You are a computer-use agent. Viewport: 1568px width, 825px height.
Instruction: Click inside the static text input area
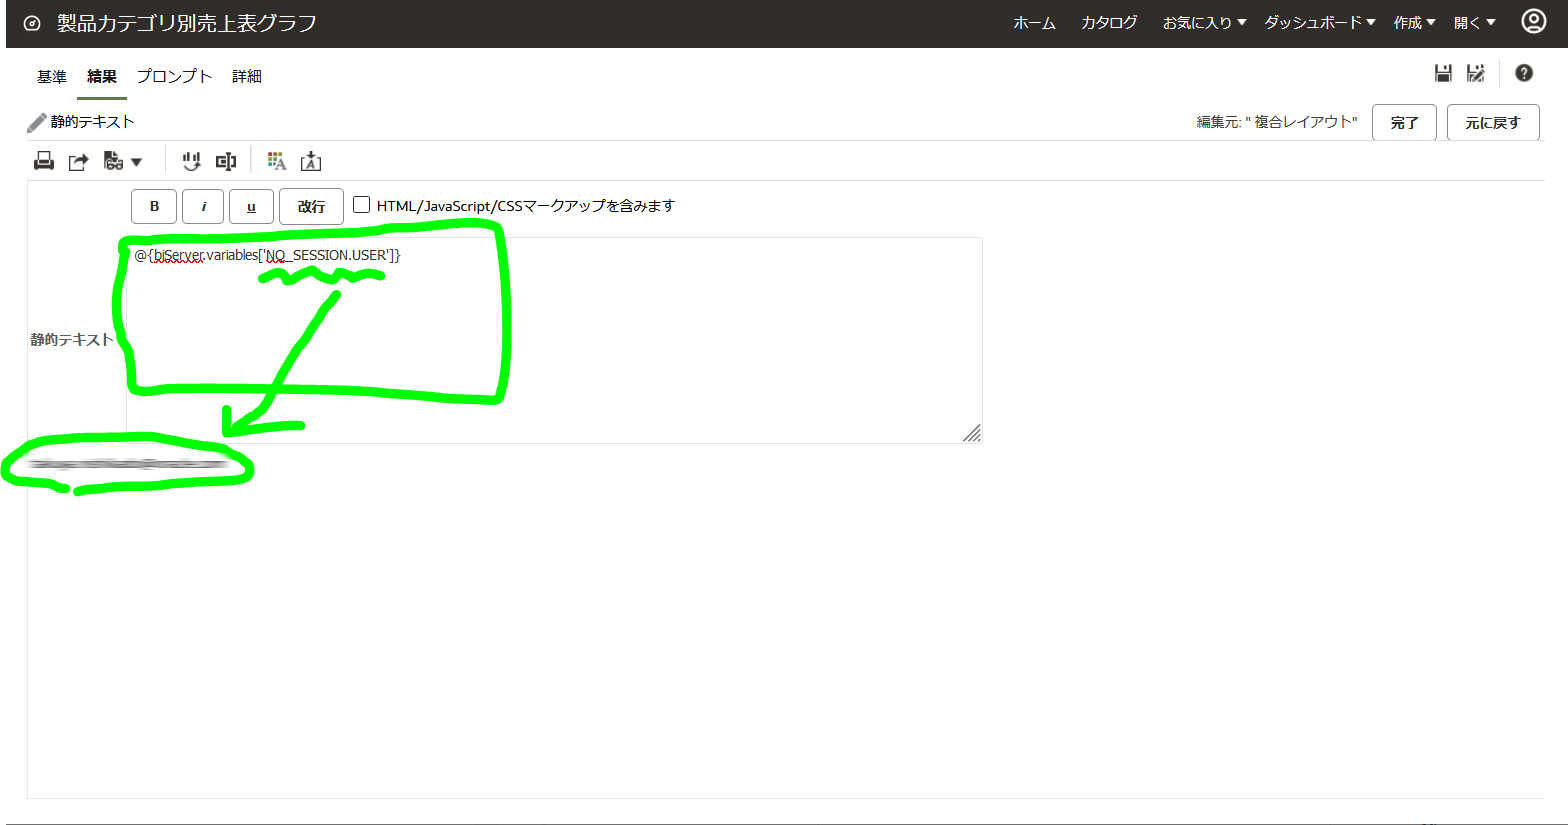point(554,340)
